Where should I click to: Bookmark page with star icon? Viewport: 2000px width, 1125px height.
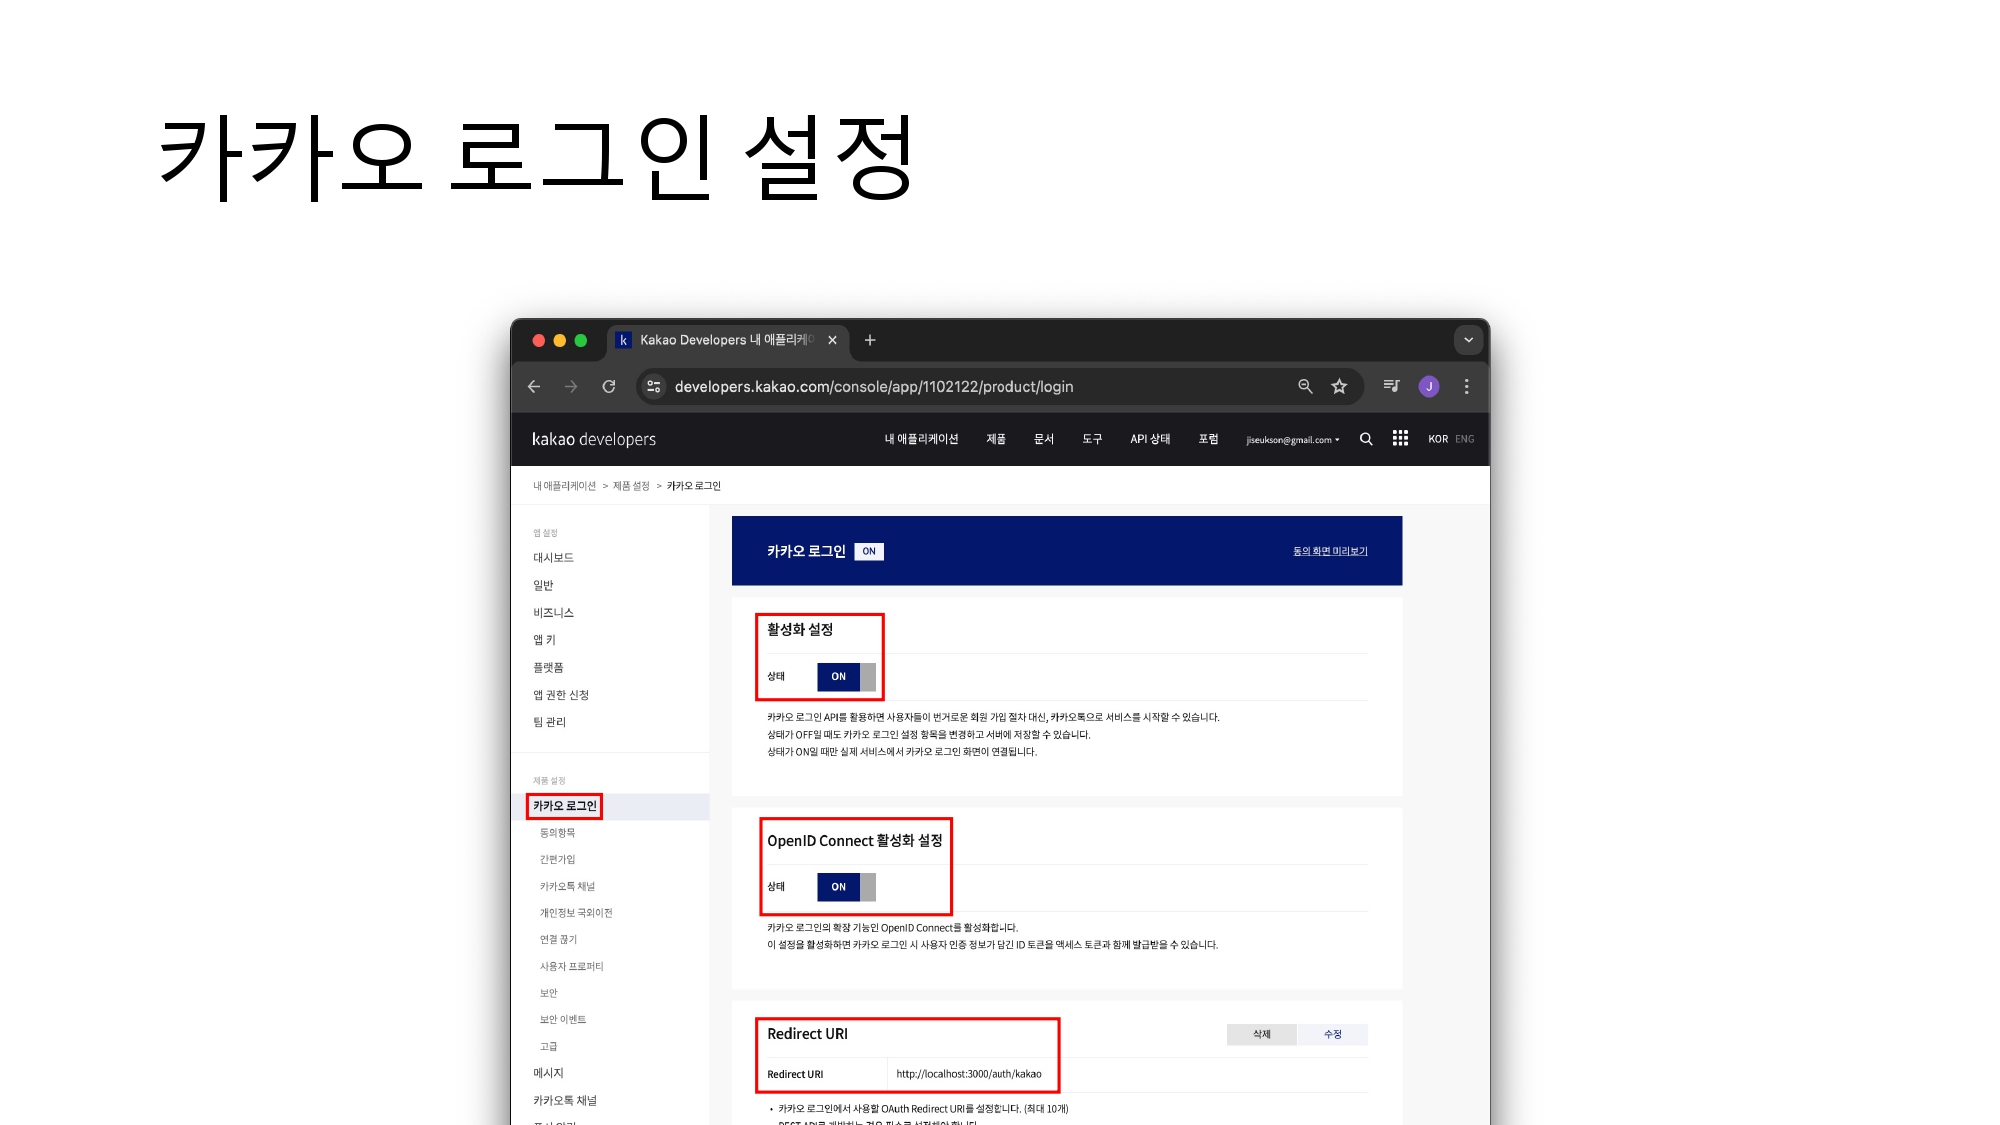pyautogui.click(x=1339, y=386)
